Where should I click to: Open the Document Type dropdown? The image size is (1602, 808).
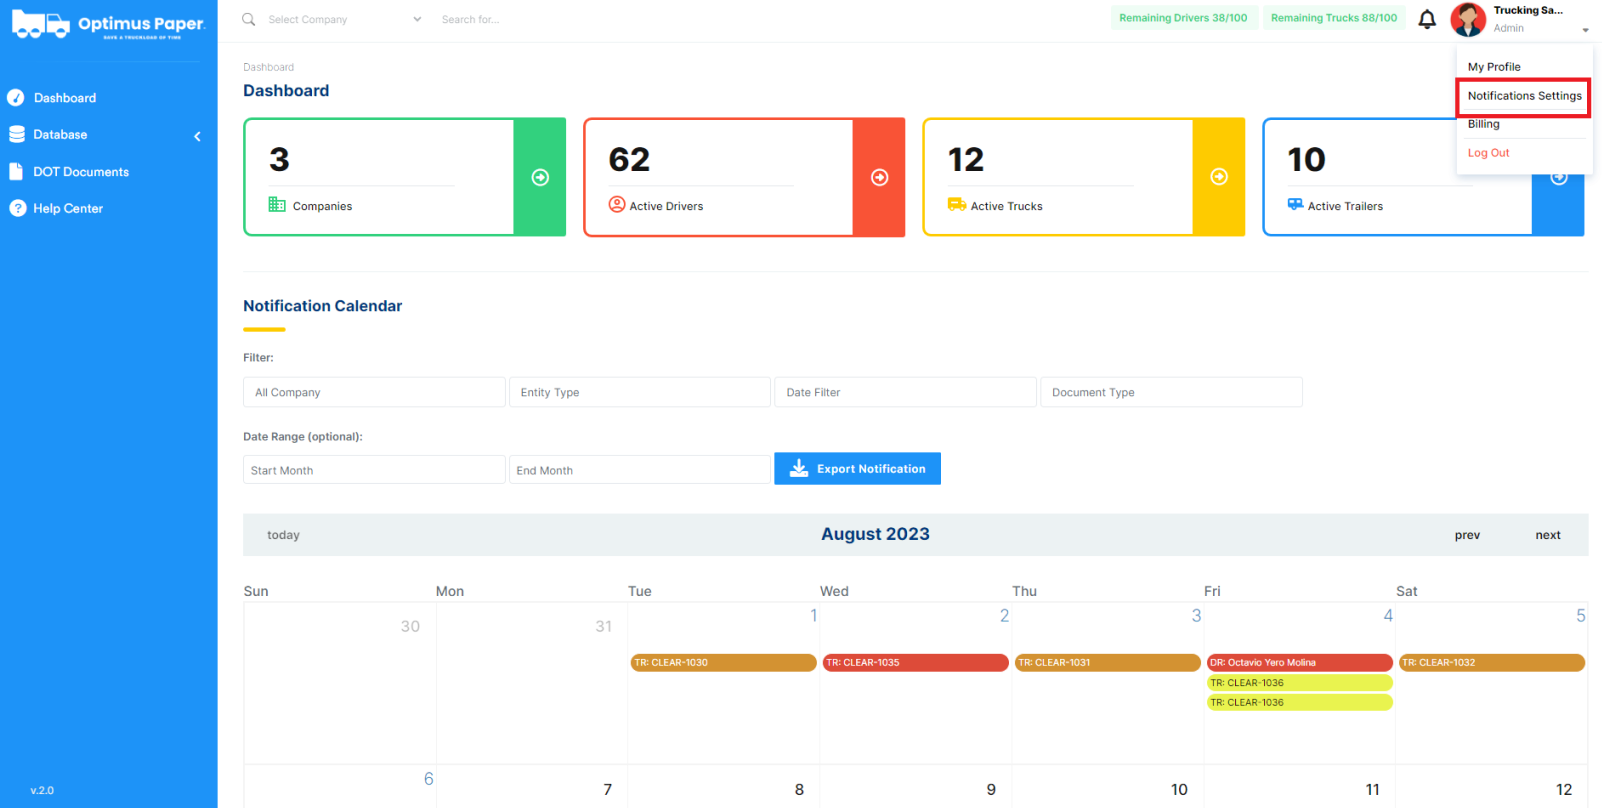(1172, 392)
